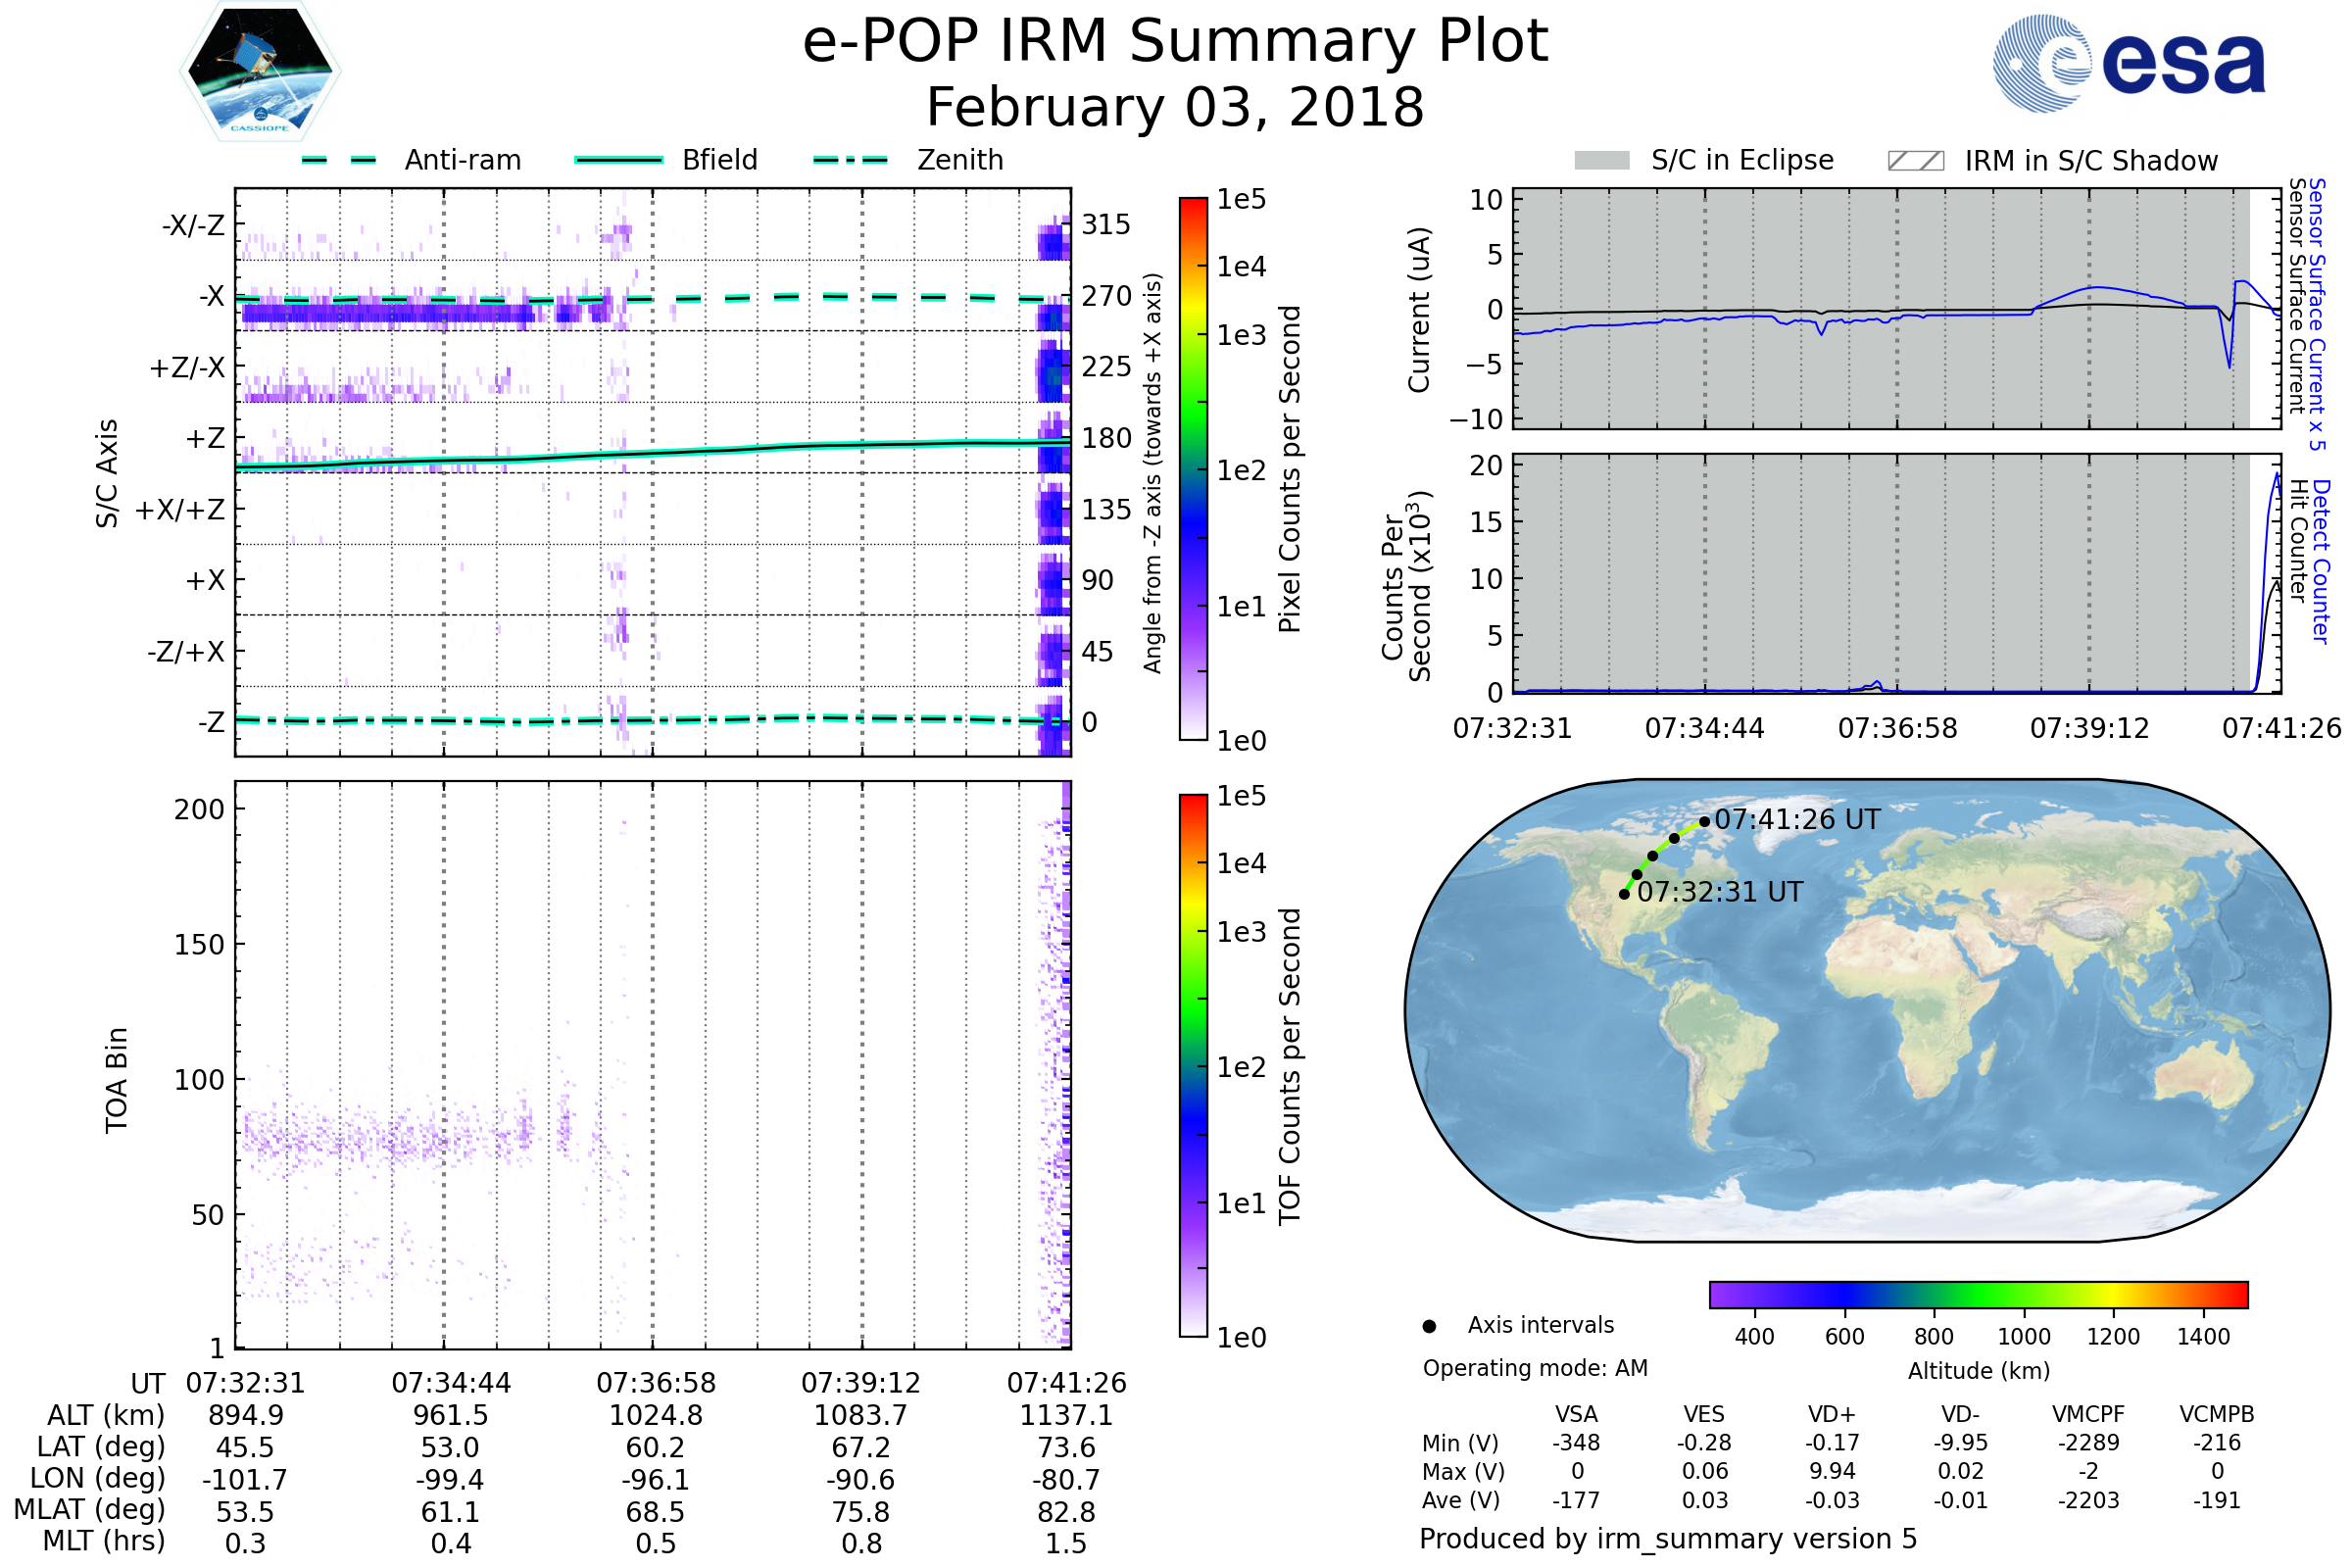The width and height of the screenshot is (2352, 1568).
Task: Click the ESA logo
Action: tap(2128, 64)
